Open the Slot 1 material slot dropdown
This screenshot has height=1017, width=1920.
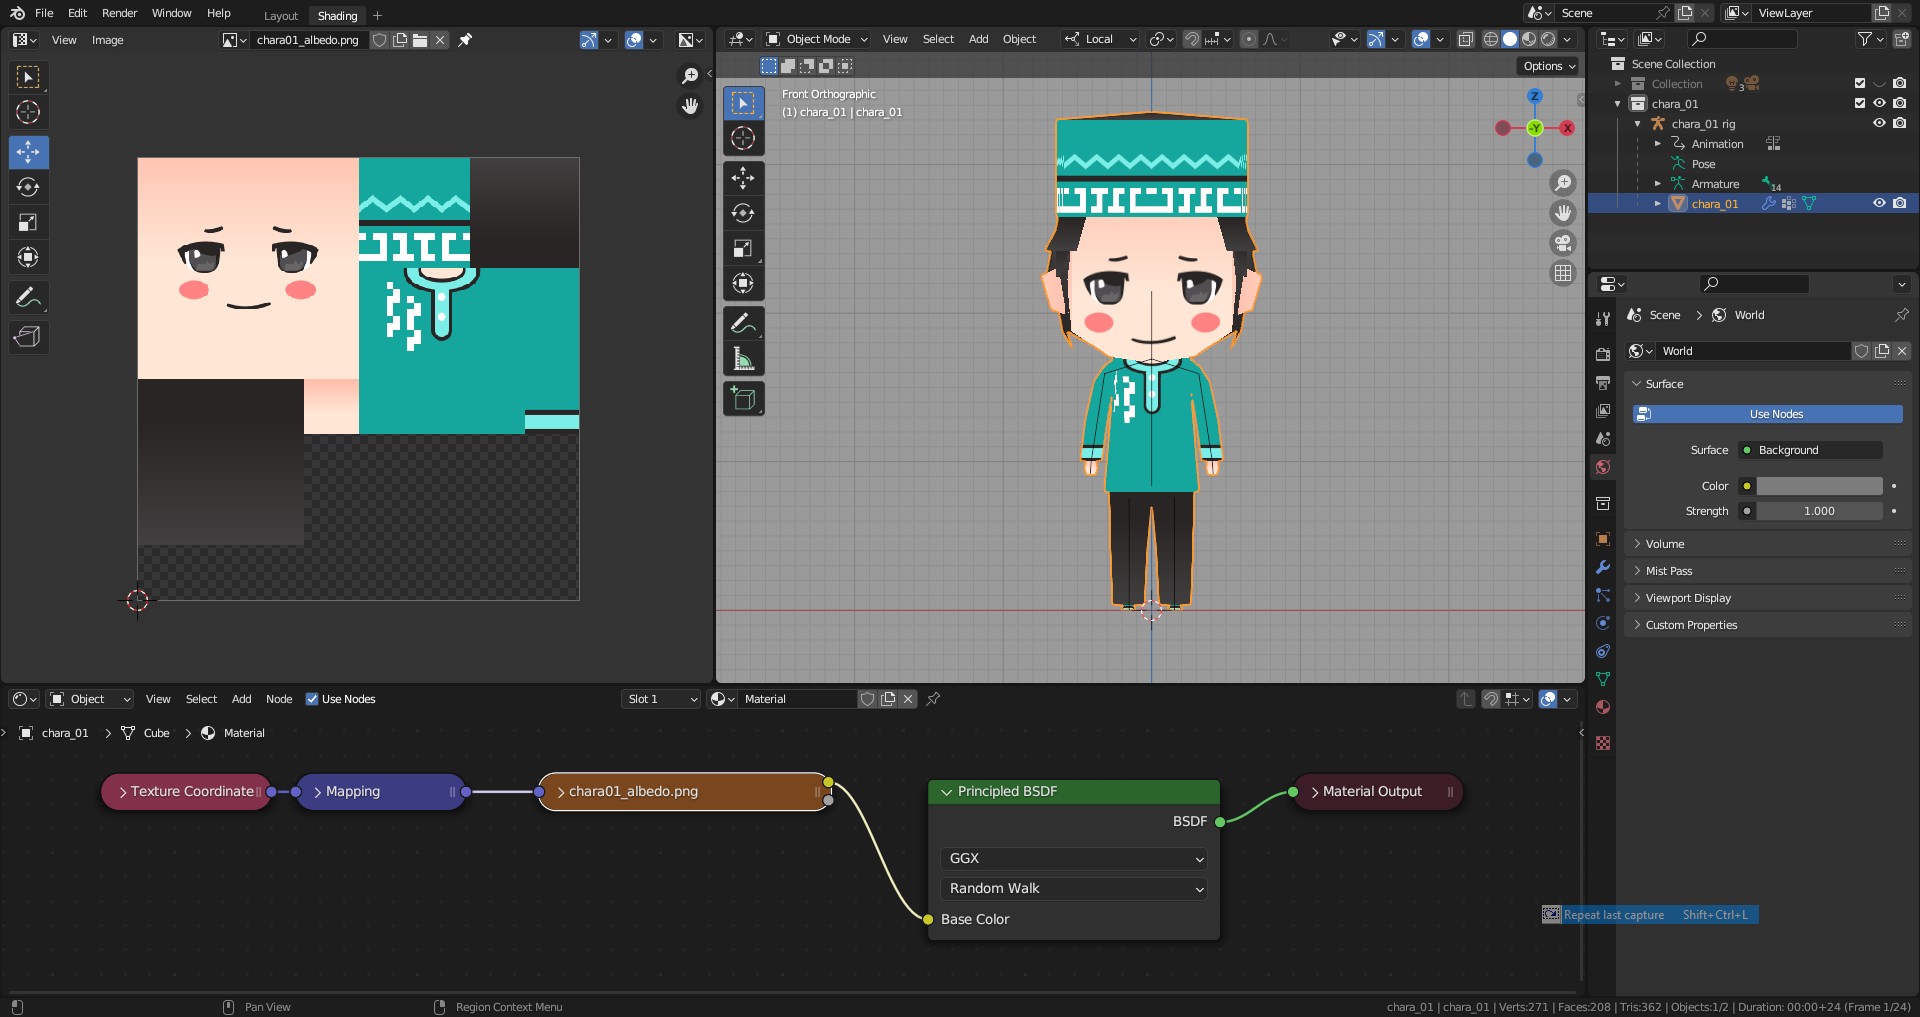coord(661,699)
